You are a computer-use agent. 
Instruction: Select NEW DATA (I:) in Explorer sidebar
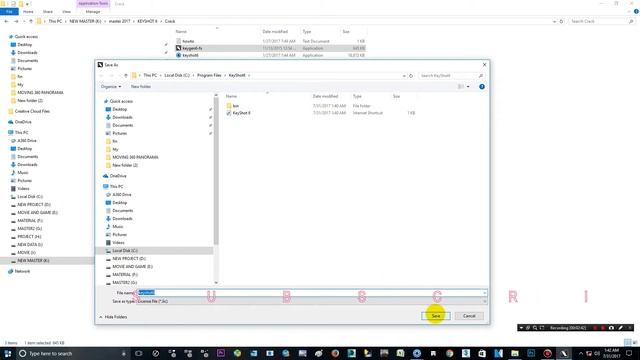pos(30,244)
